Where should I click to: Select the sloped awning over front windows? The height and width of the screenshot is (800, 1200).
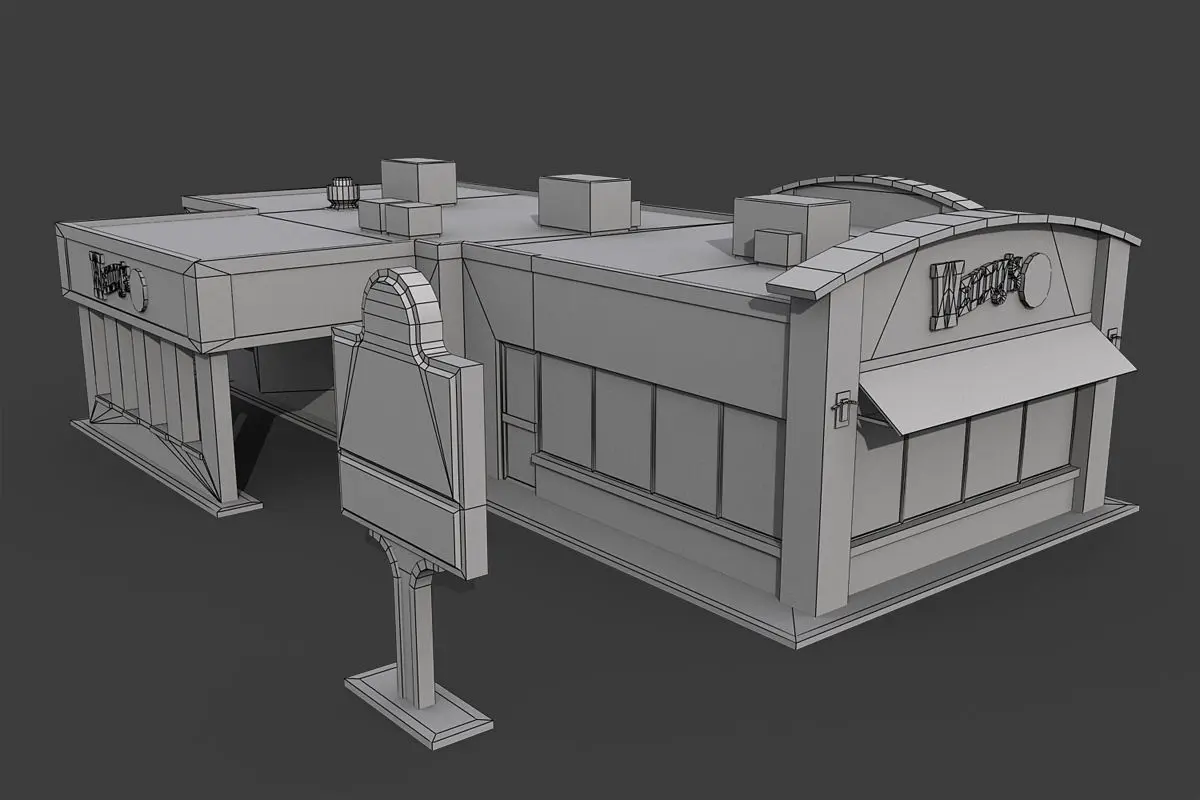click(997, 380)
